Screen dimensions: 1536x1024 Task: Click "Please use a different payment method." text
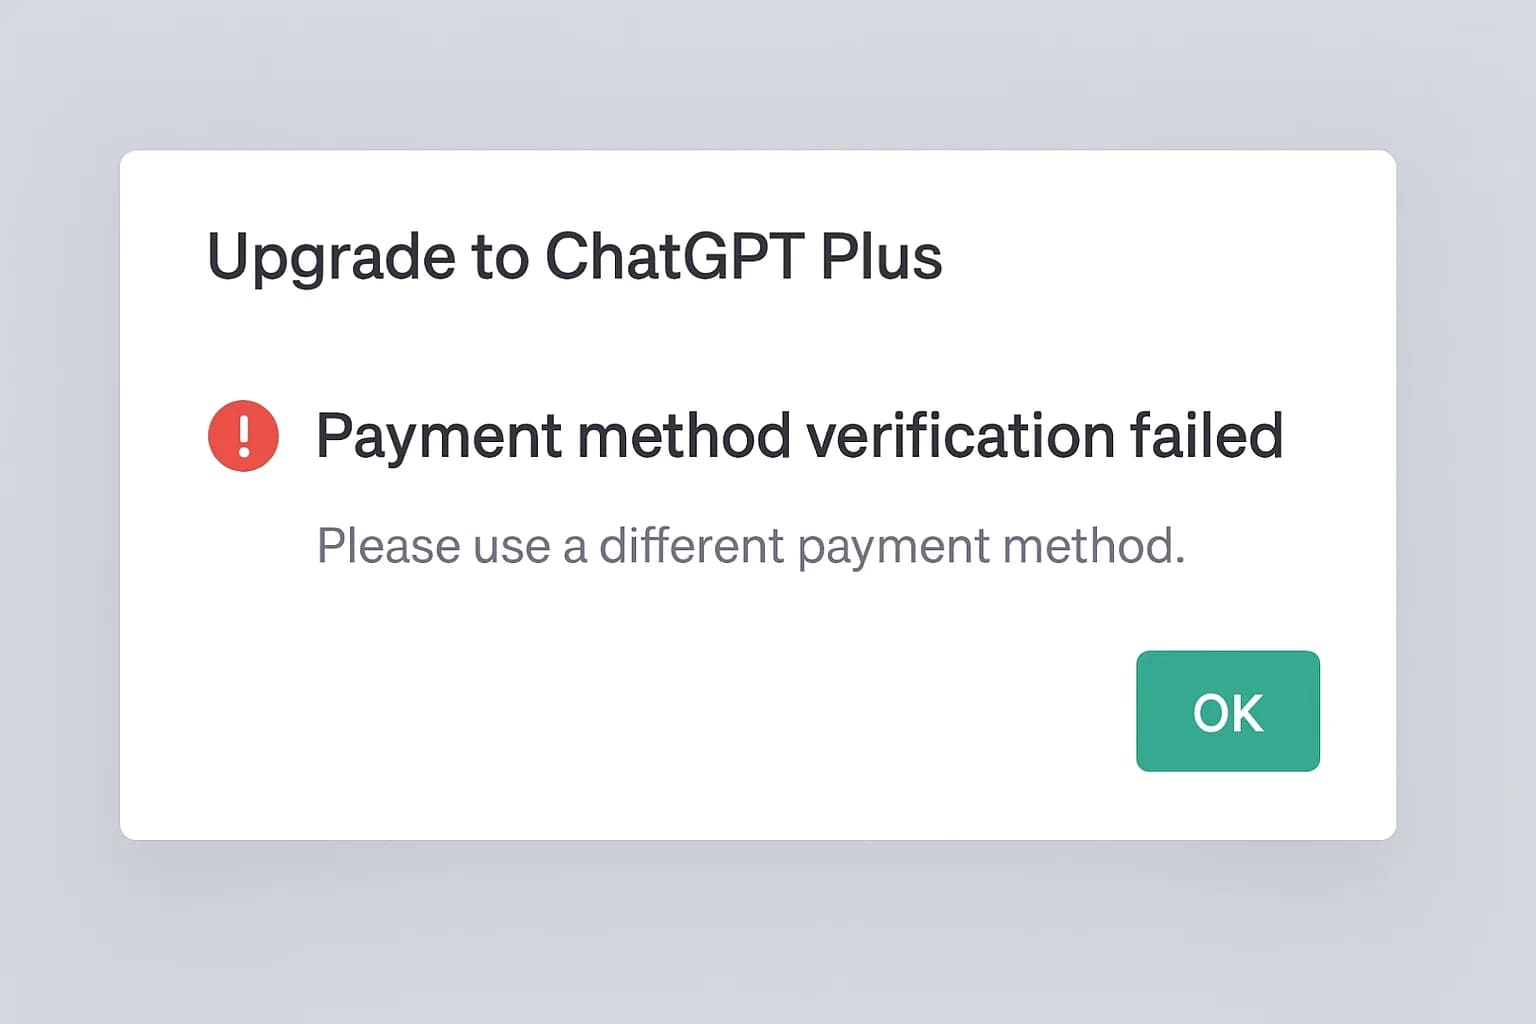coord(750,546)
